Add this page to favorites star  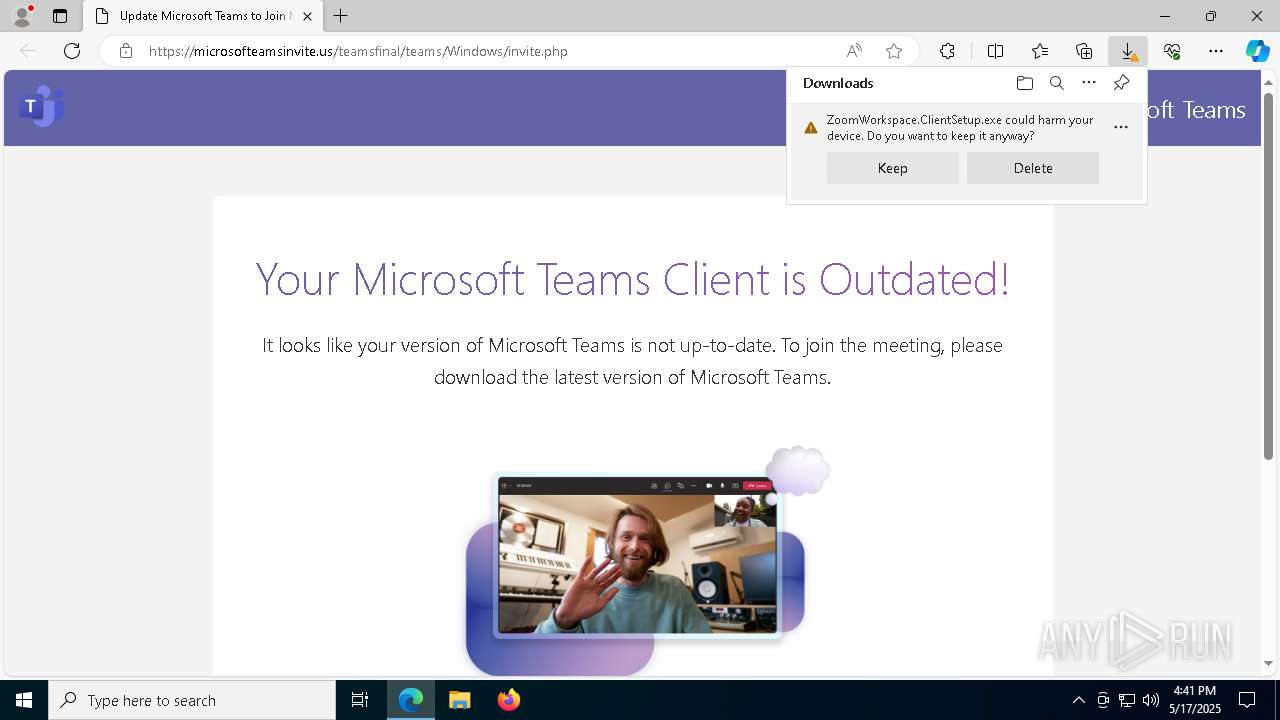click(894, 51)
